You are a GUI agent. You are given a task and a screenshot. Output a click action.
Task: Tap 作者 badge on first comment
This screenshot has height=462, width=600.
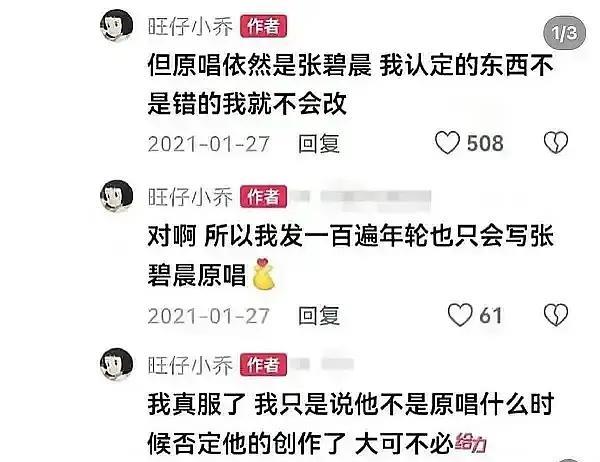pos(263,26)
